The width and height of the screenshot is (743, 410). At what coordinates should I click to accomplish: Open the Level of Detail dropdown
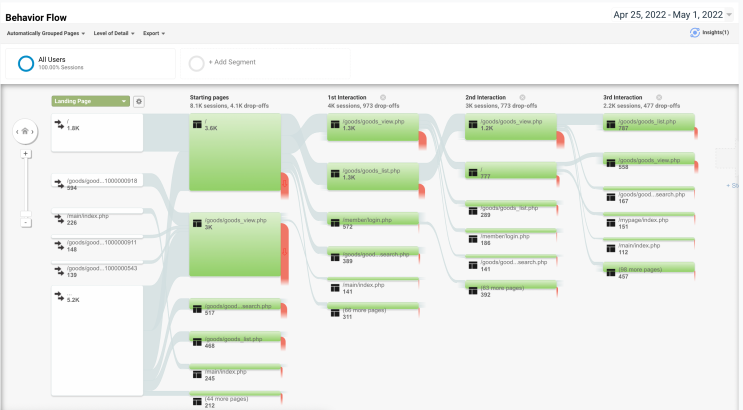coord(114,33)
